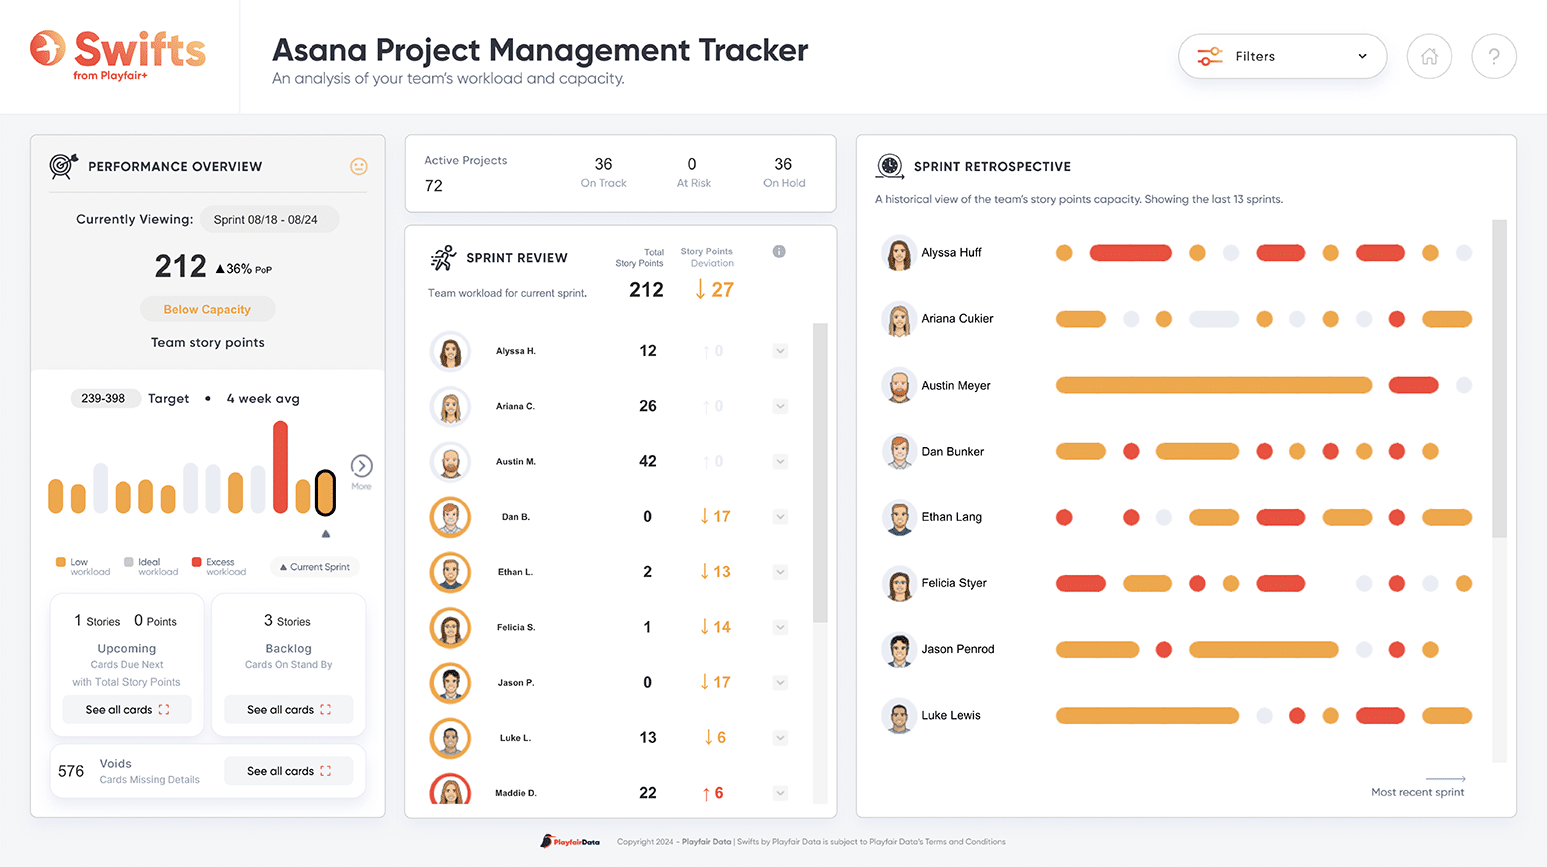
Task: Expand Alyssa H. row chevron
Action: pos(780,351)
